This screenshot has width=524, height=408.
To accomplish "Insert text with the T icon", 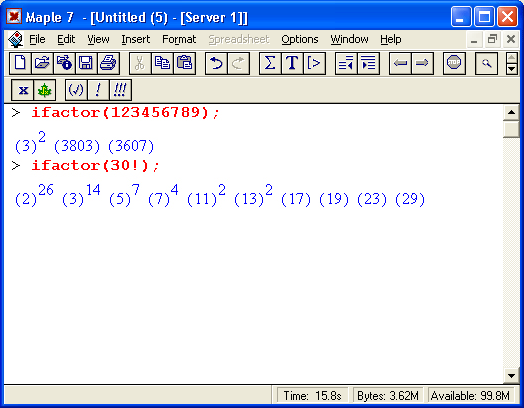I will 292,63.
